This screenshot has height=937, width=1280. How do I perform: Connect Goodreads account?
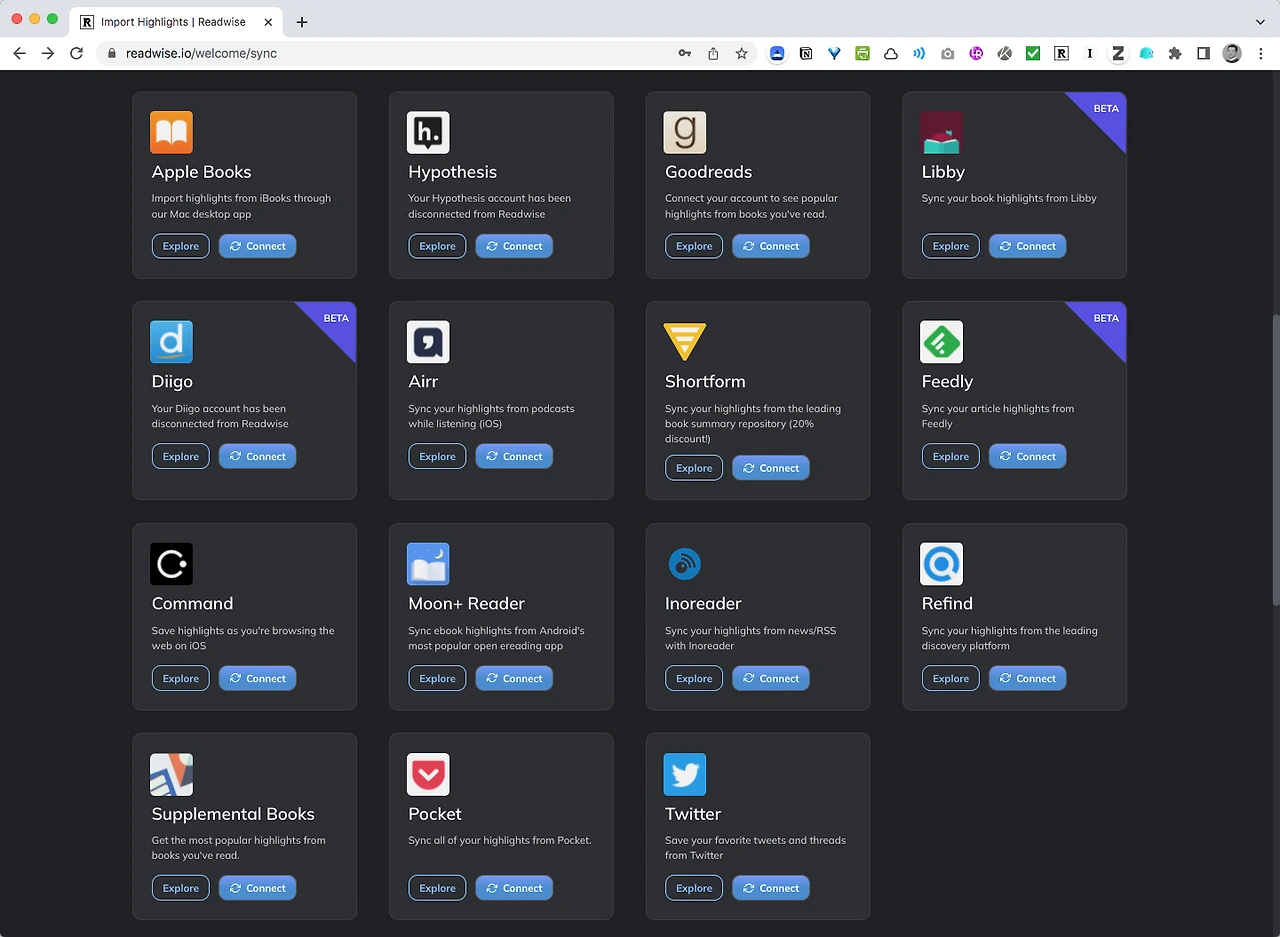pyautogui.click(x=771, y=246)
